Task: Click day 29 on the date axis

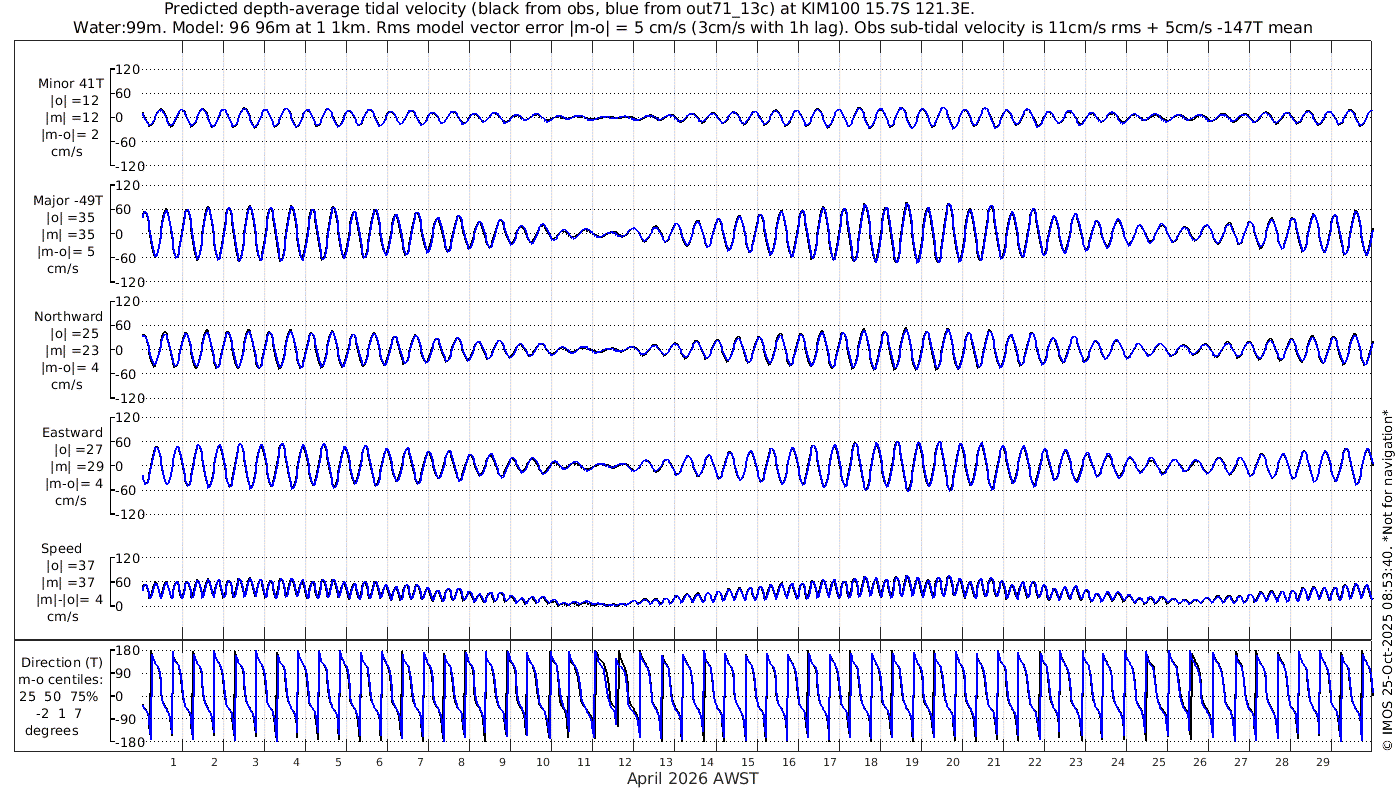Action: pos(1322,762)
